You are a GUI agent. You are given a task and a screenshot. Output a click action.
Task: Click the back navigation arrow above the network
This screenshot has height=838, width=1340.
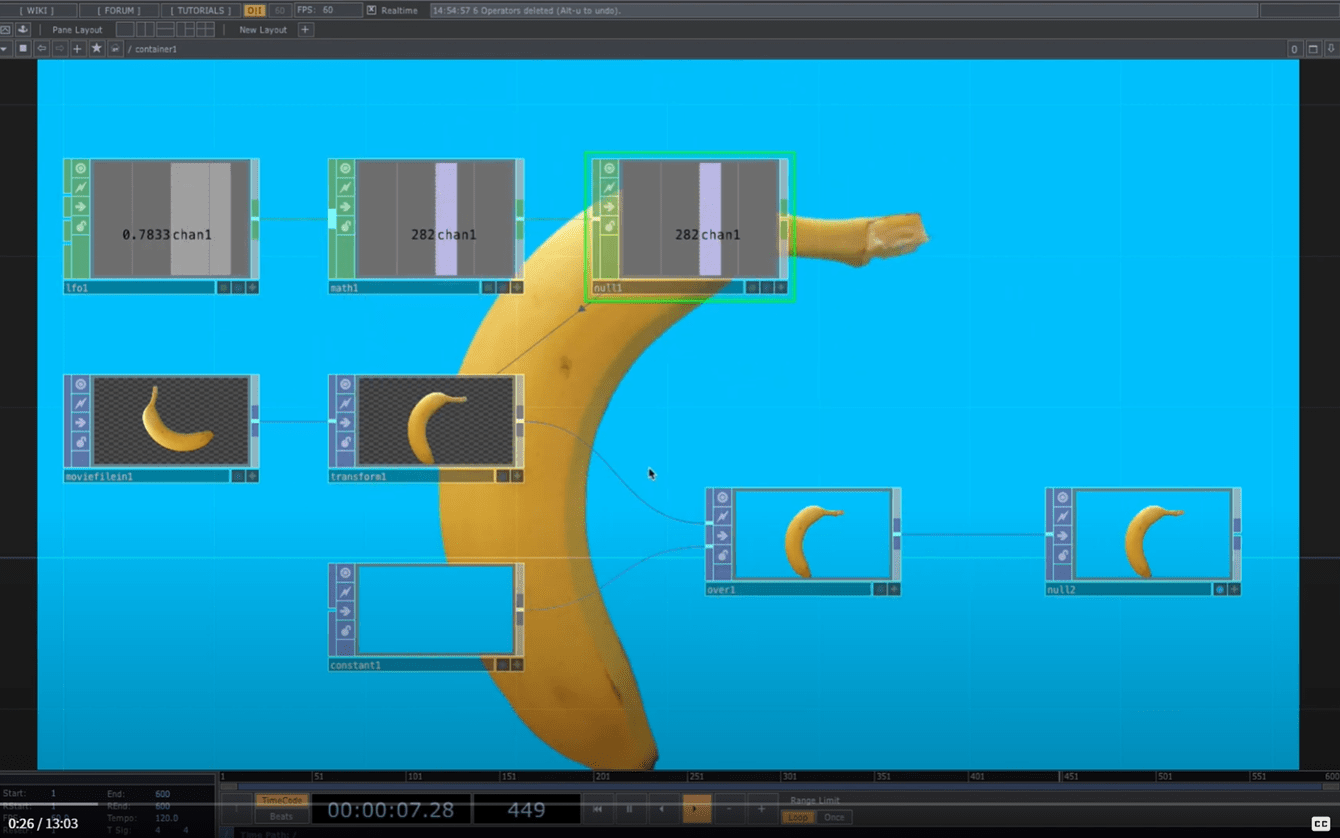click(x=40, y=47)
